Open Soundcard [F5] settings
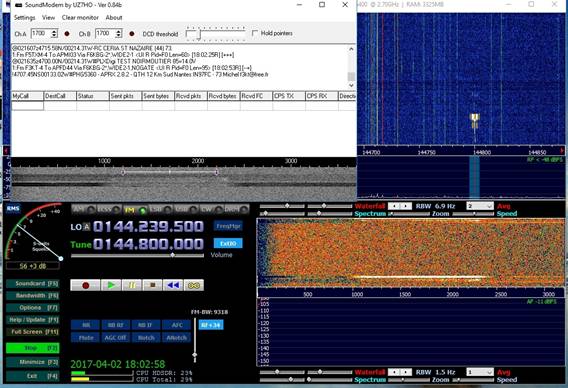568x388 pixels. point(33,284)
